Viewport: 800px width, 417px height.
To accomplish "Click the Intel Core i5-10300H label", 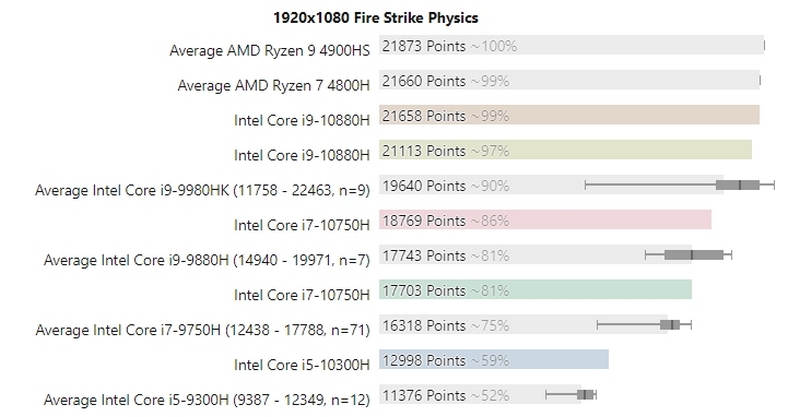I will tap(302, 363).
